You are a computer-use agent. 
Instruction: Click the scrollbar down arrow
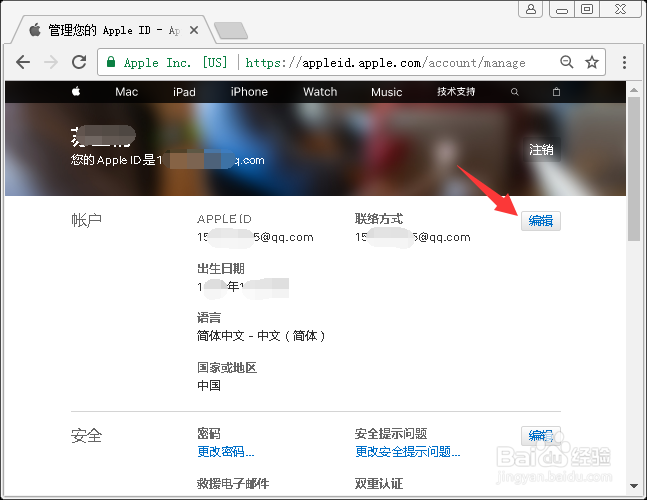(x=634, y=486)
